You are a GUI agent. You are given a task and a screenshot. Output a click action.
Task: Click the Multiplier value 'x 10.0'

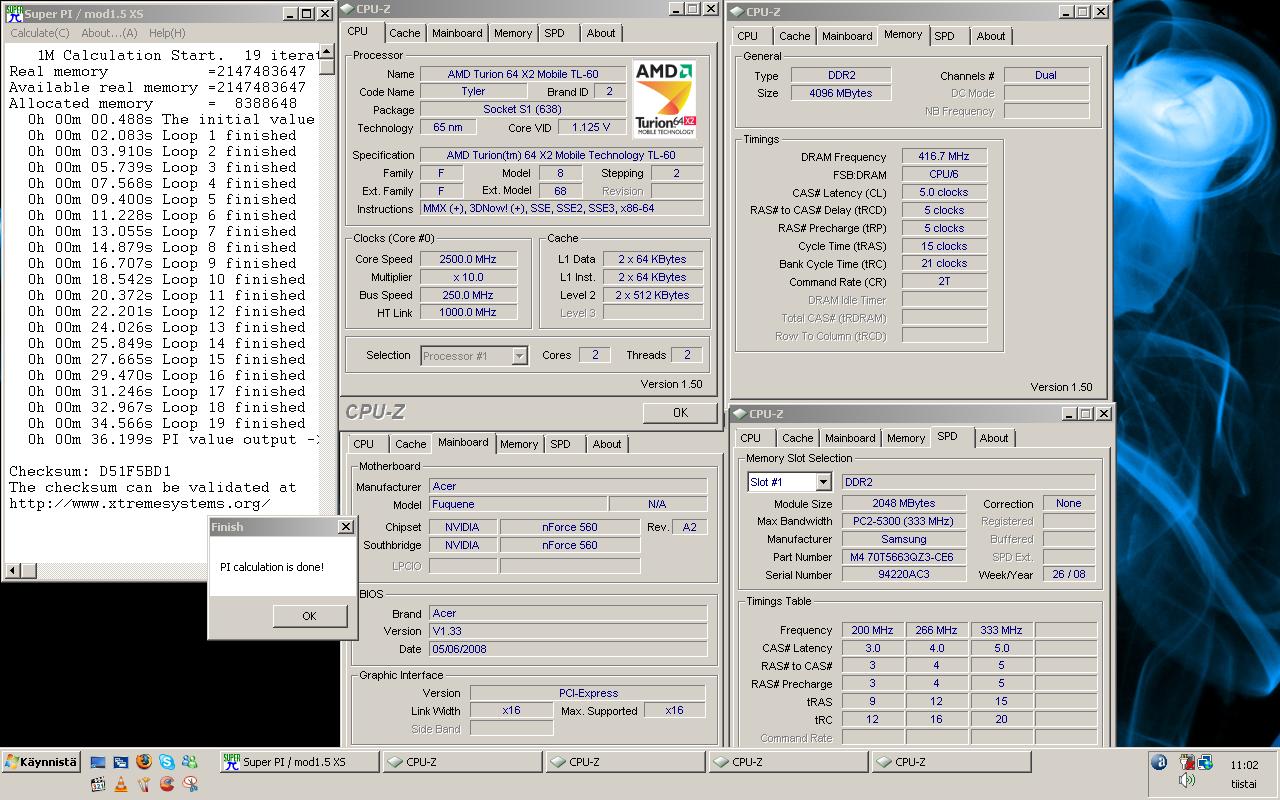pyautogui.click(x=468, y=277)
